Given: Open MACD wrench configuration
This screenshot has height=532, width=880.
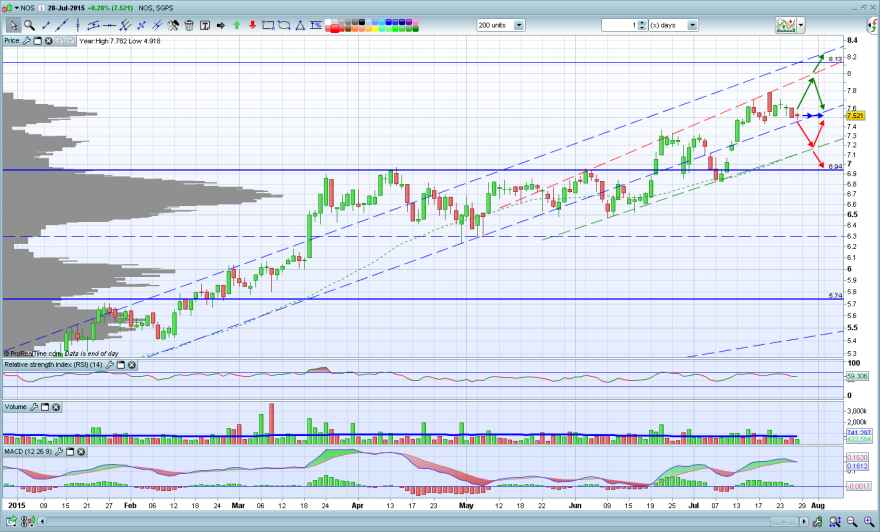Looking at the screenshot, I should point(58,452).
